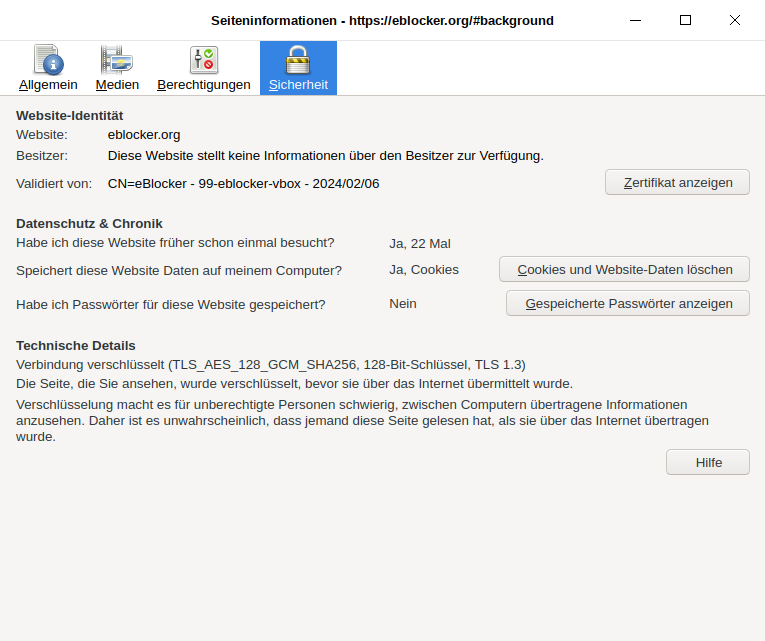Viewport: 765px width, 641px height.
Task: Click the Hilfe button
Action: click(x=707, y=462)
